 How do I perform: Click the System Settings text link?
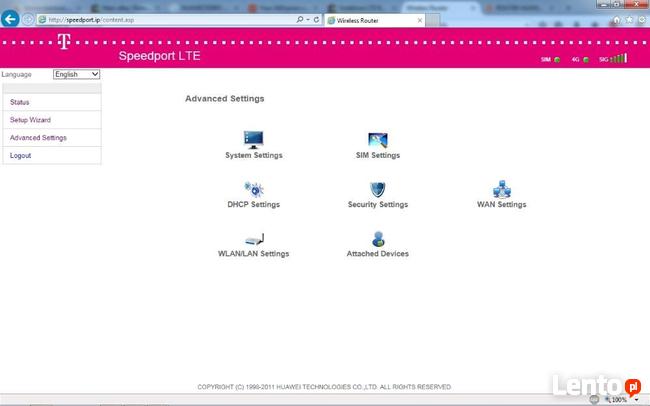pos(254,155)
